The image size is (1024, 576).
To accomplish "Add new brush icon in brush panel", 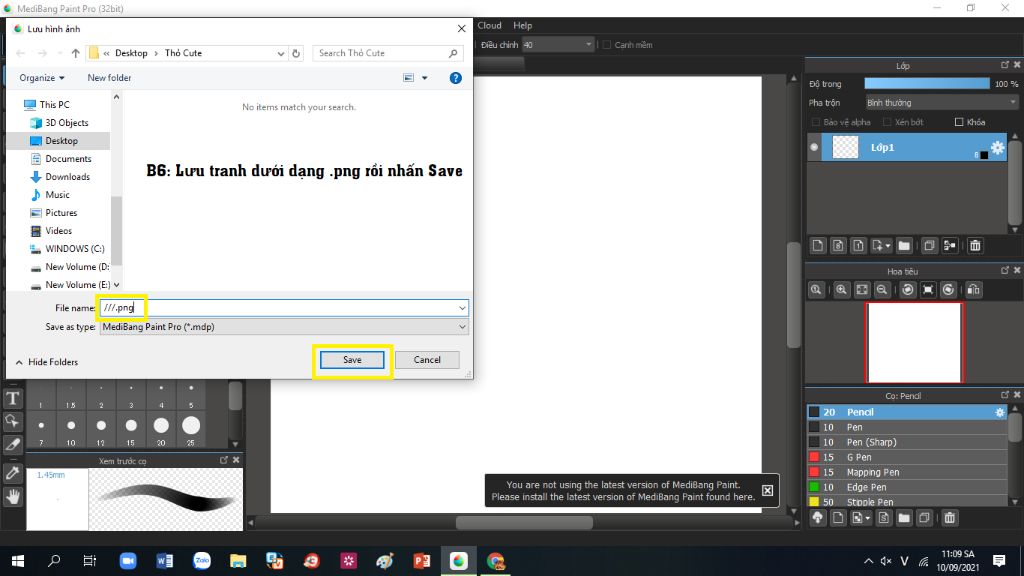I will 838,518.
